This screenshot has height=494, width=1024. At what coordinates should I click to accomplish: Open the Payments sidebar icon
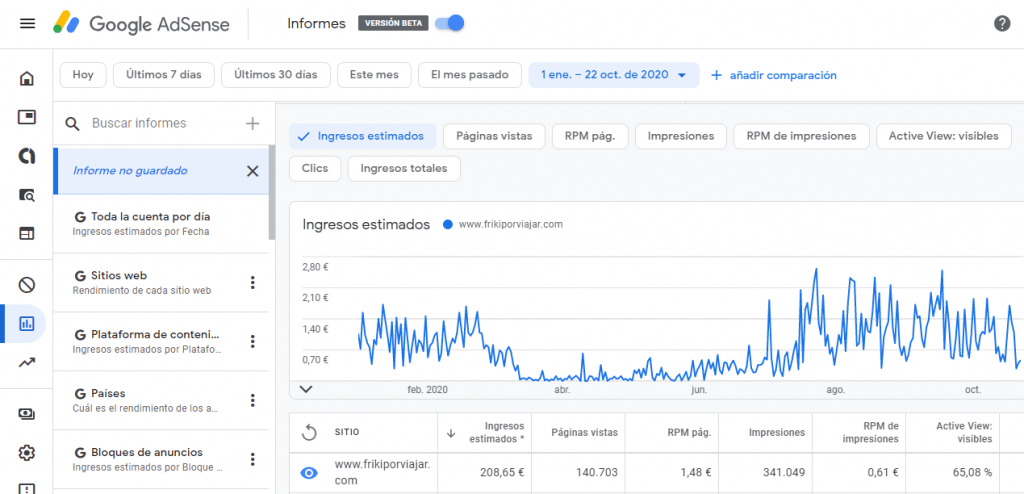click(x=27, y=414)
